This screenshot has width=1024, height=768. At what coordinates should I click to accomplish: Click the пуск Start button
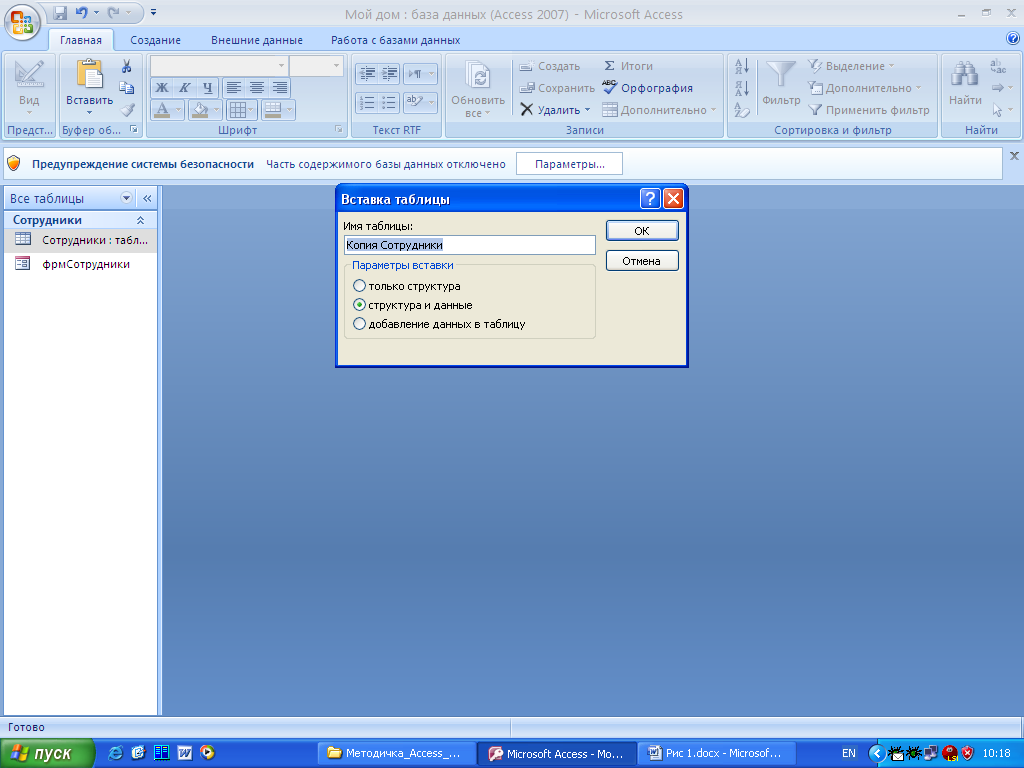[x=47, y=754]
